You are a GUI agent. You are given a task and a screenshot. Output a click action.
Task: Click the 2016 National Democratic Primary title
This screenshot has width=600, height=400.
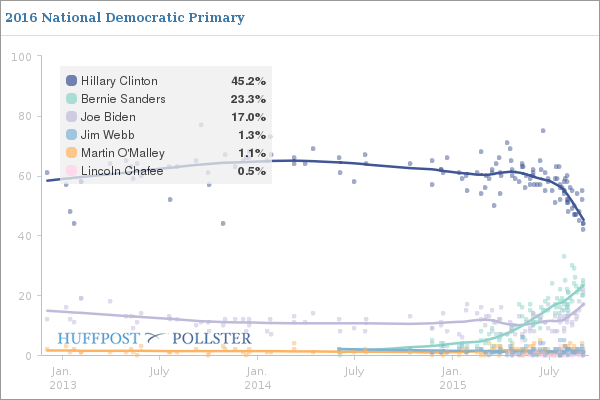tap(122, 18)
